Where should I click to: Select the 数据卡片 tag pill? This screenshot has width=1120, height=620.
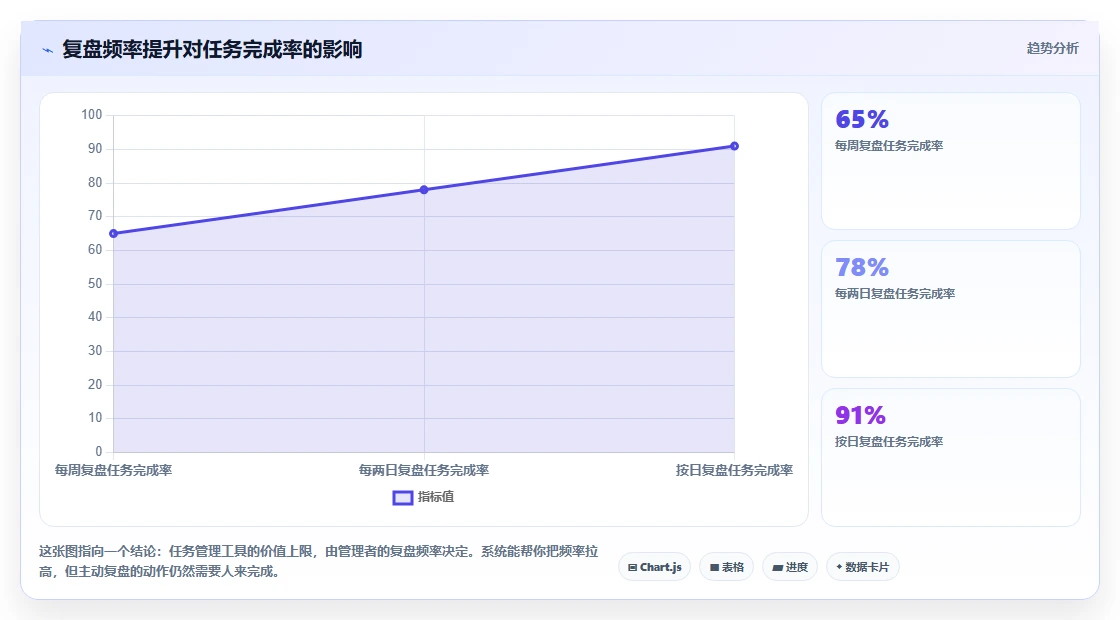tap(863, 567)
